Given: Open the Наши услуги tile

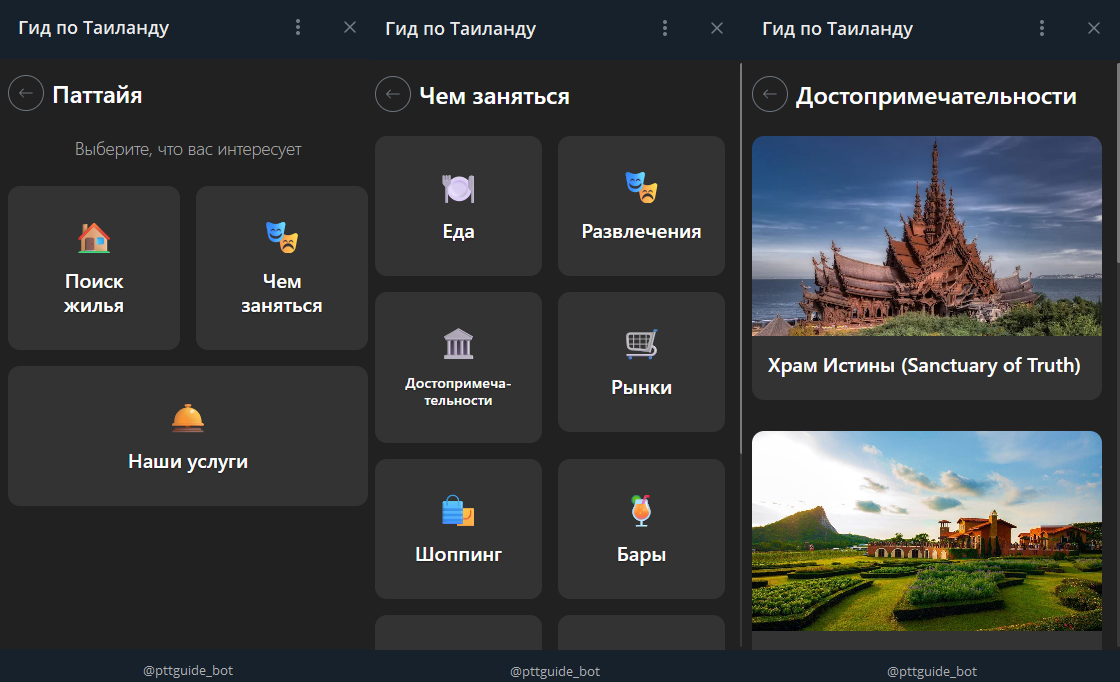Looking at the screenshot, I should click(x=188, y=436).
